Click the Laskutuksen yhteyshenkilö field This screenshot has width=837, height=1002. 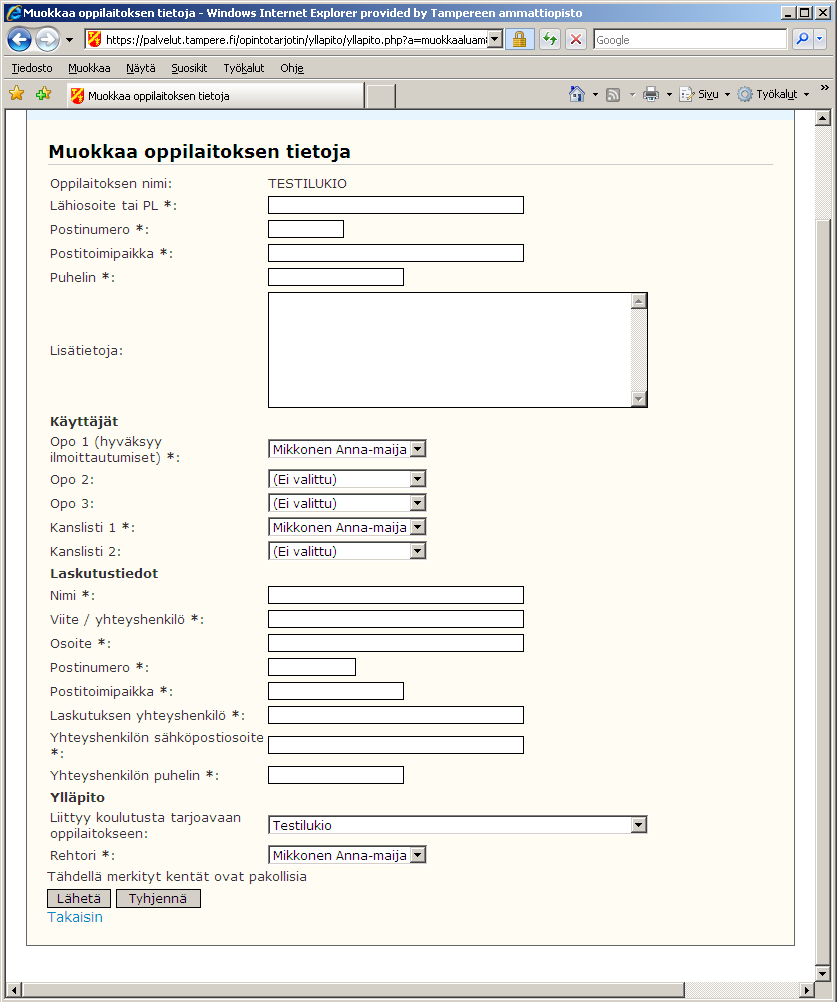coord(395,715)
